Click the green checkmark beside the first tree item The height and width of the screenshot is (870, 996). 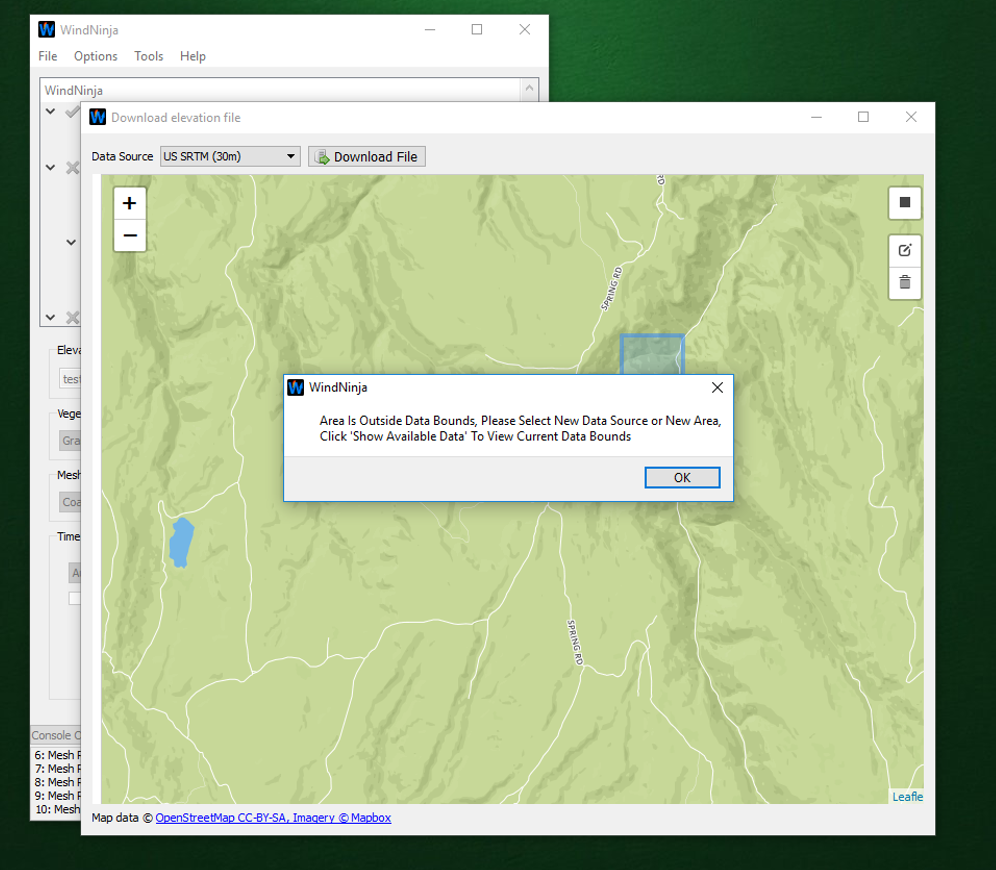coord(71,112)
